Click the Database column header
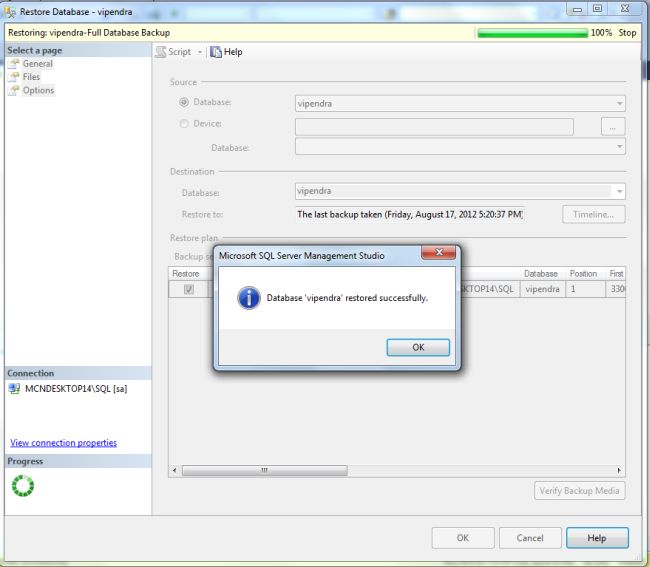 click(541, 274)
